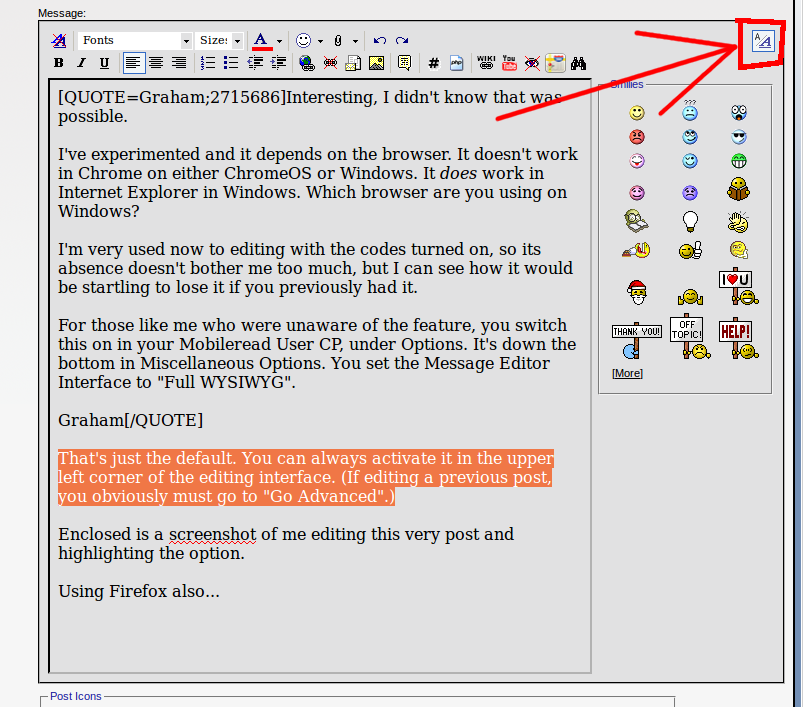This screenshot has height=707, width=803.
Task: Click the YouTube embed icon
Action: [x=509, y=63]
